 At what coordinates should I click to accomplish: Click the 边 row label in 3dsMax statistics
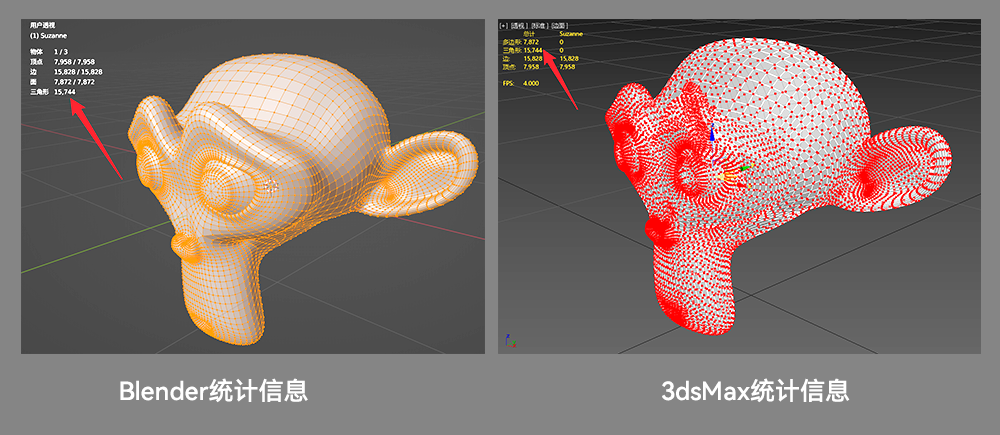[506, 59]
